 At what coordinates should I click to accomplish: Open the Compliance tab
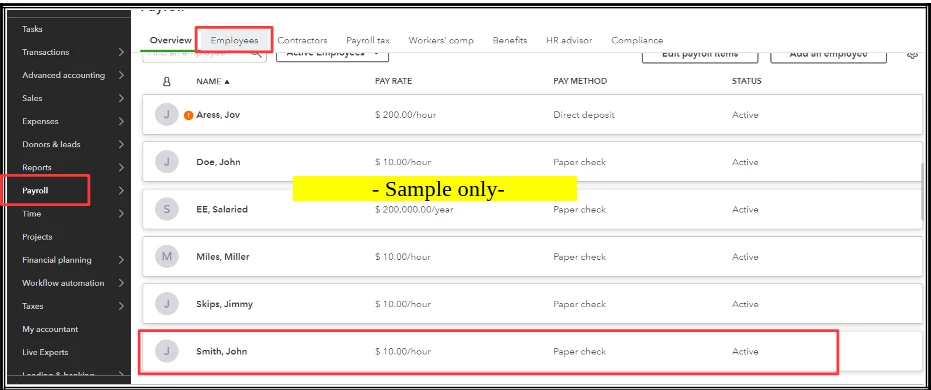coord(637,40)
